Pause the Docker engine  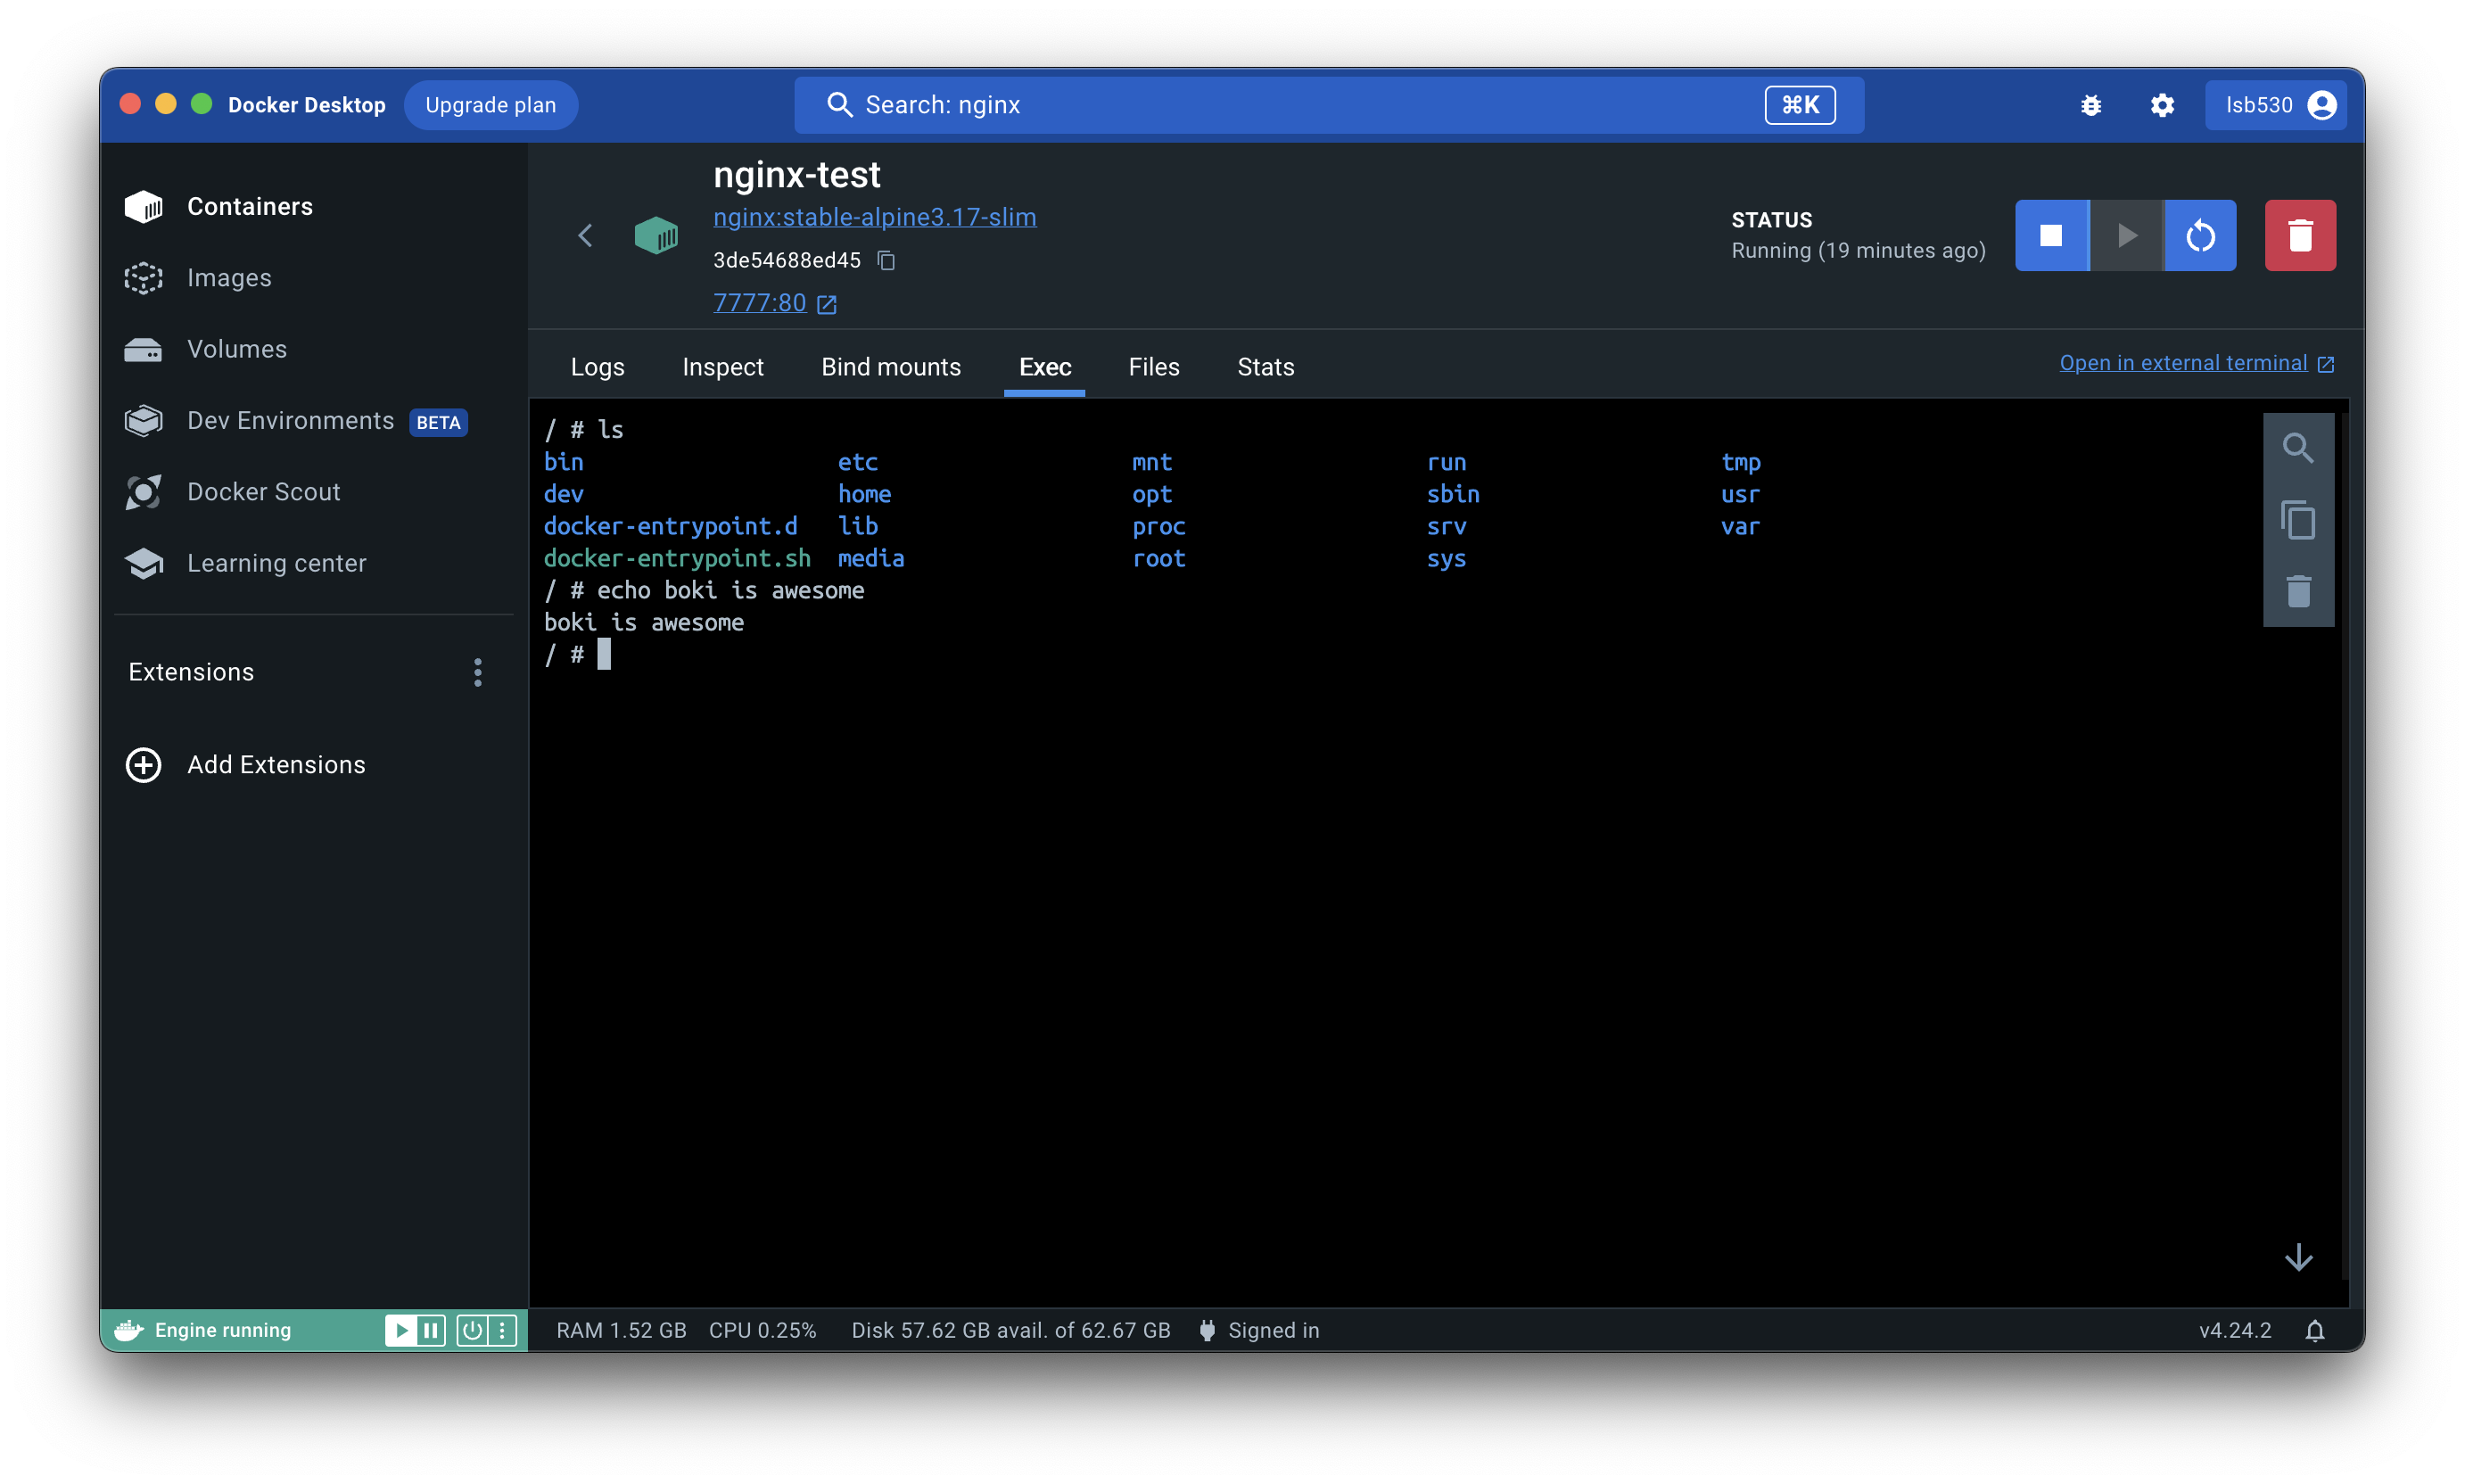point(431,1330)
